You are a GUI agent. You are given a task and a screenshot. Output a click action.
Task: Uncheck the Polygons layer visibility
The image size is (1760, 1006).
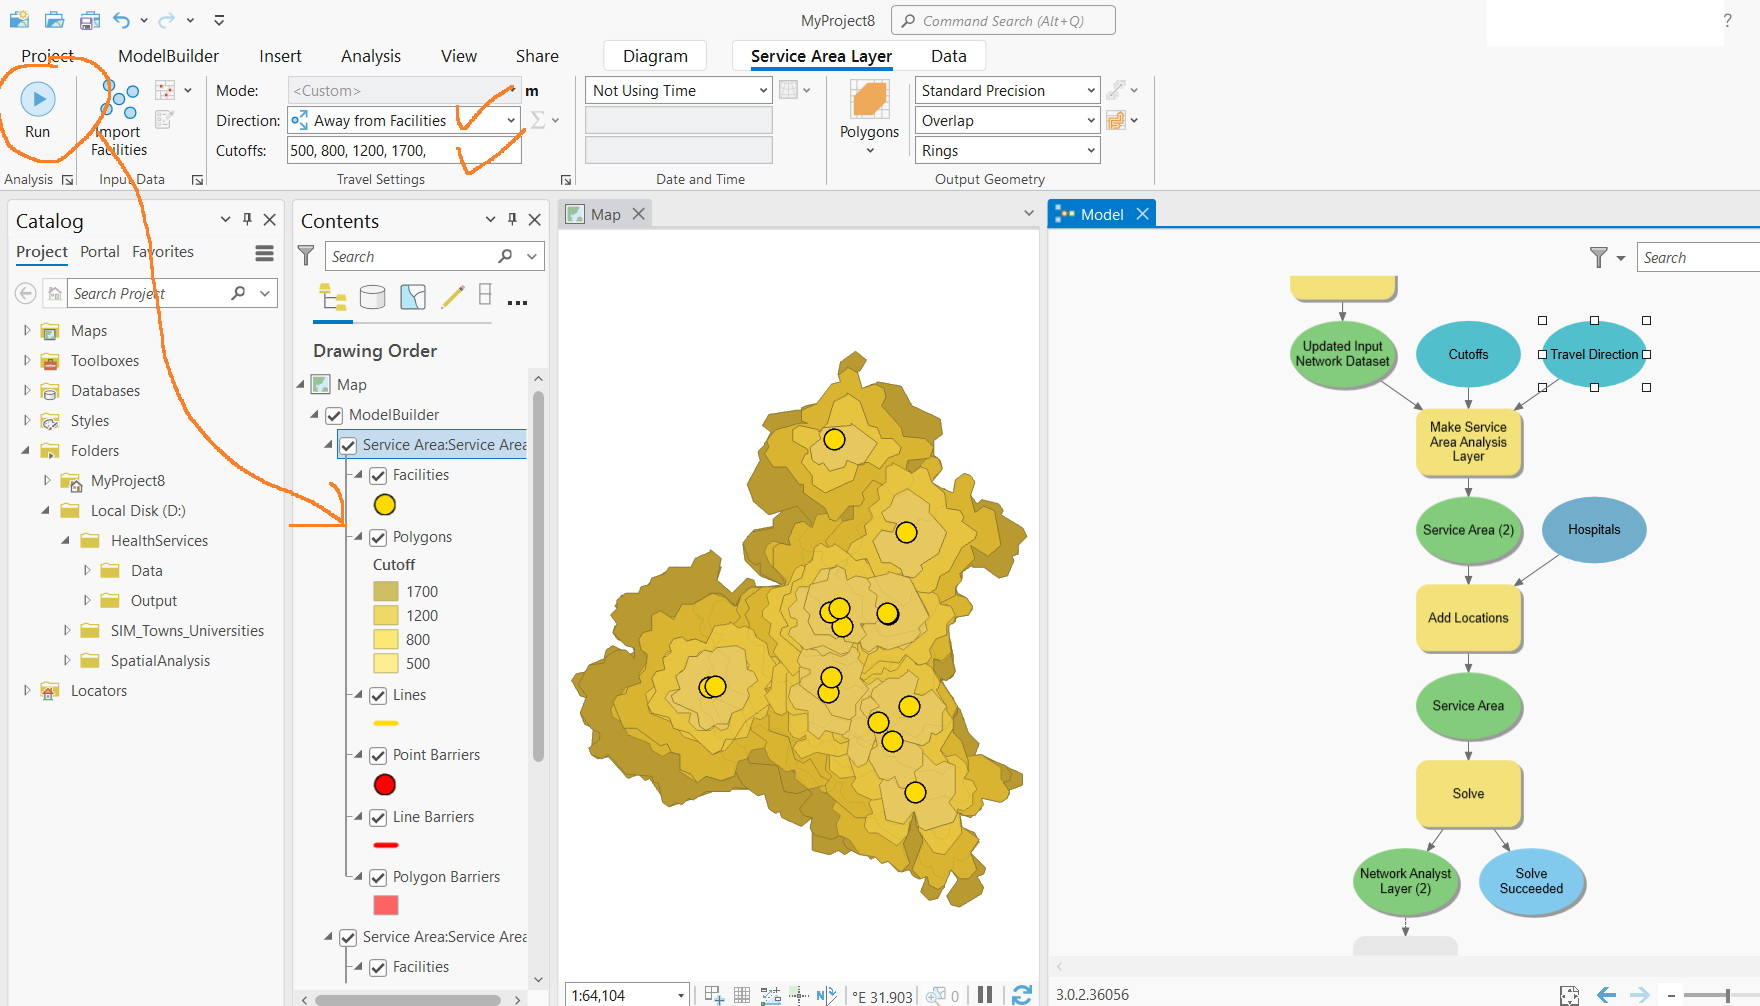[378, 537]
